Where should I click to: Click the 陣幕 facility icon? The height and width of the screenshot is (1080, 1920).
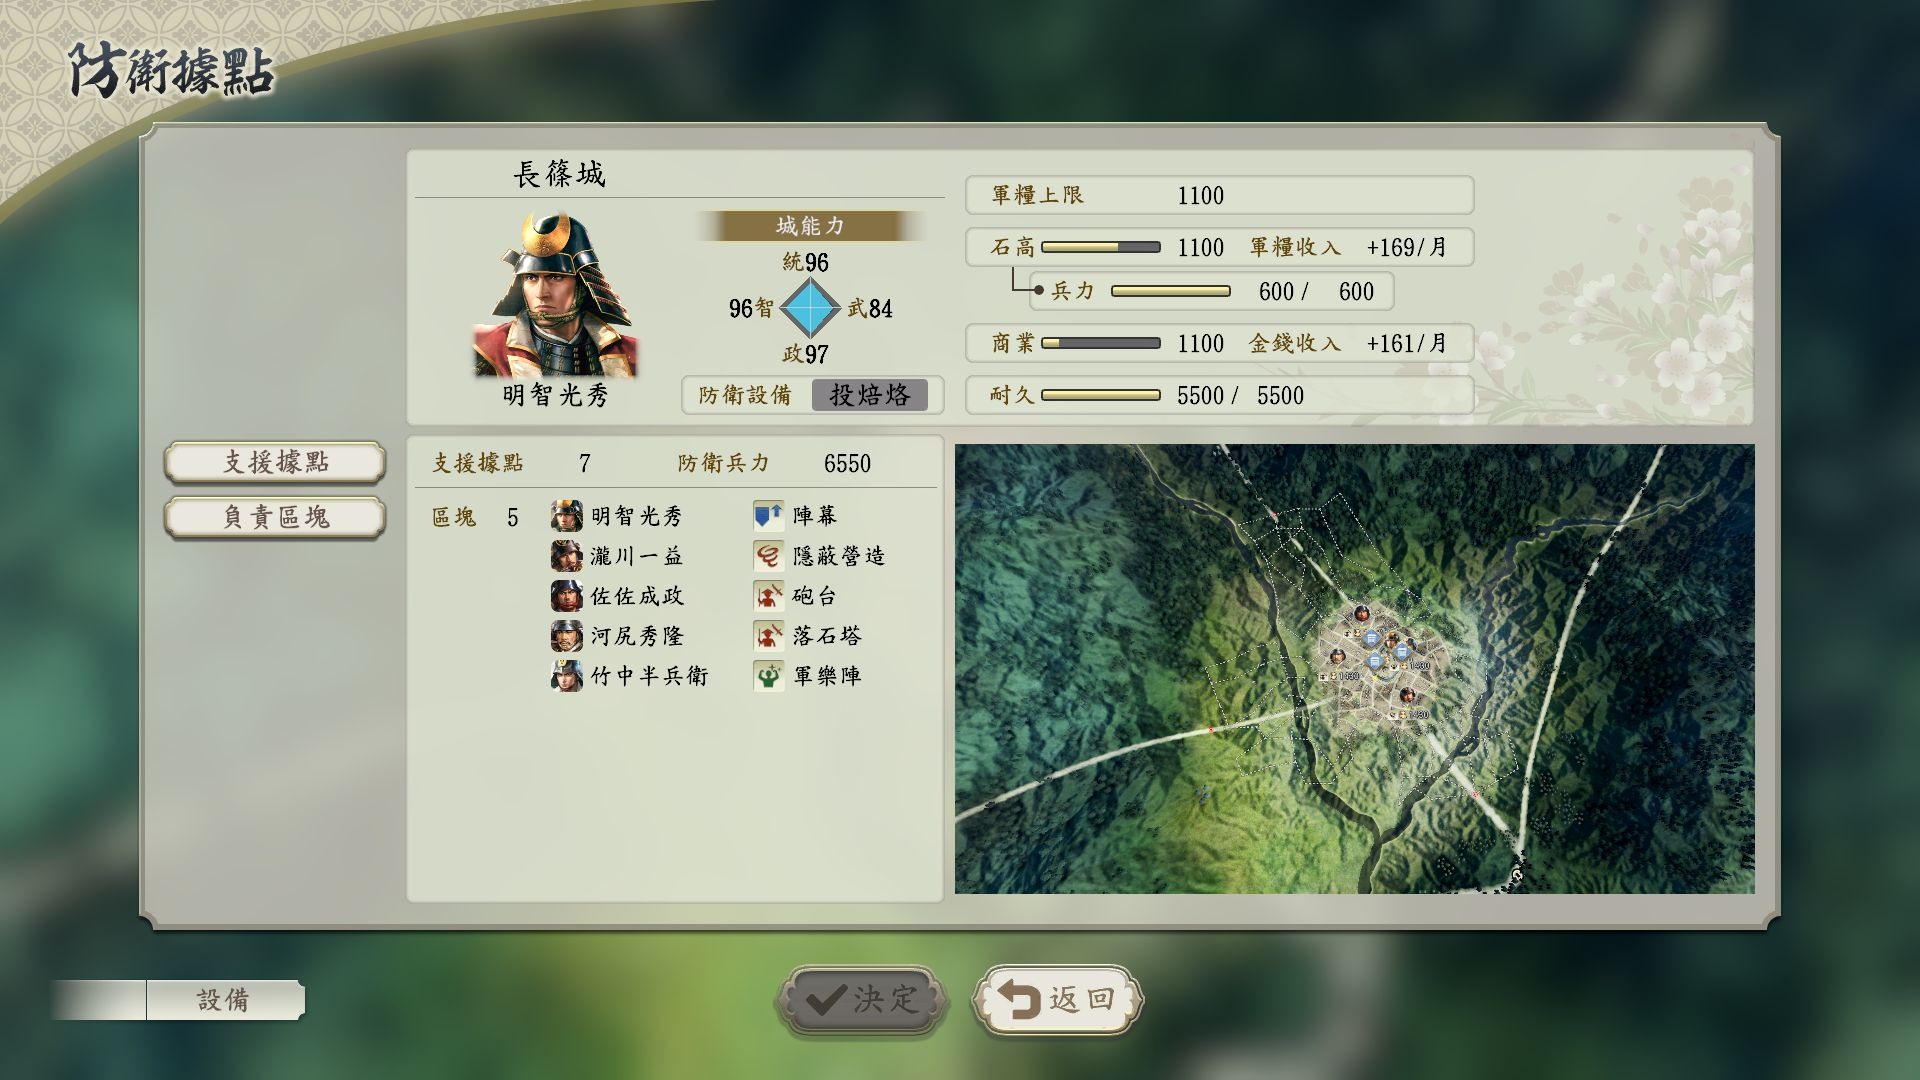pyautogui.click(x=768, y=516)
